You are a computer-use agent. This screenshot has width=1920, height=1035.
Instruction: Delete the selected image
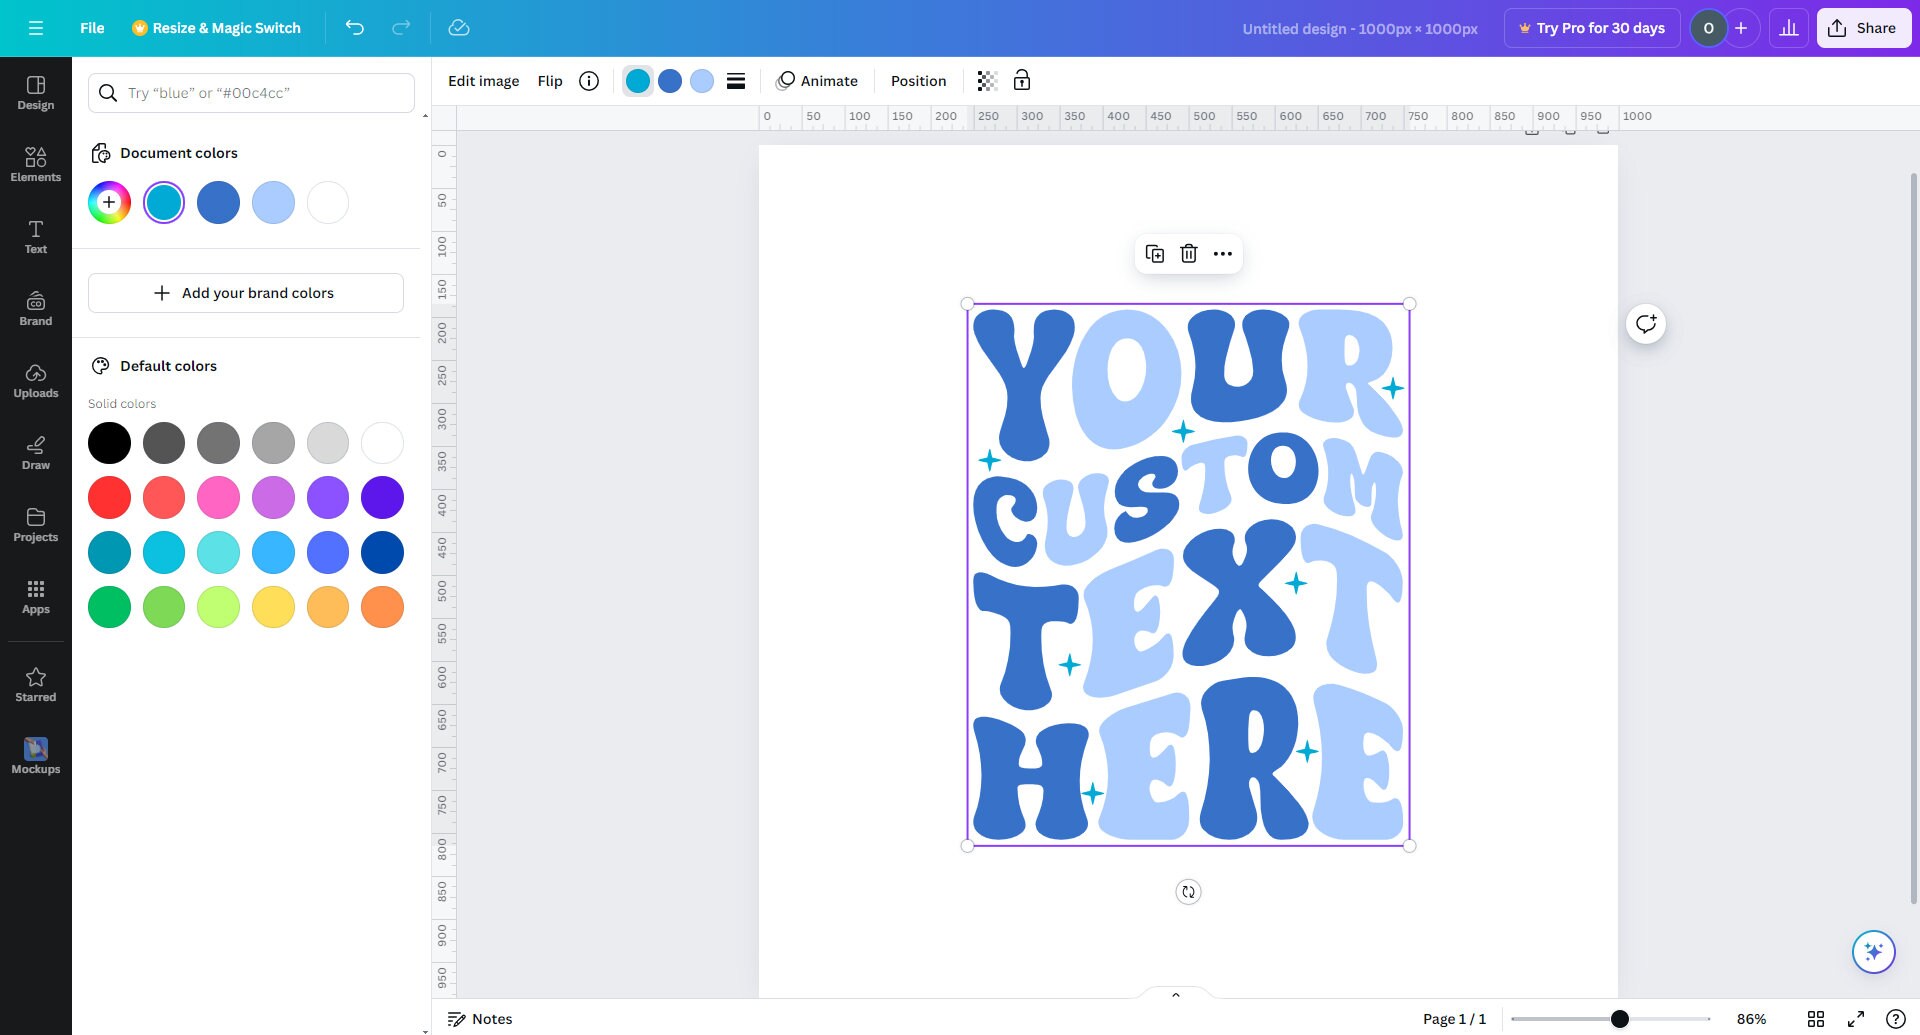point(1188,253)
